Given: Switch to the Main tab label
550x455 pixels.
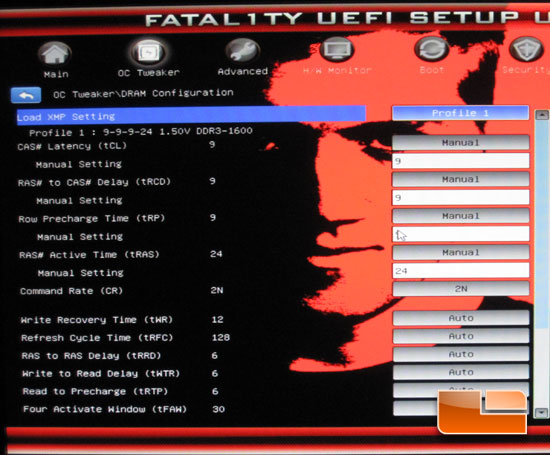Looking at the screenshot, I should (56, 74).
